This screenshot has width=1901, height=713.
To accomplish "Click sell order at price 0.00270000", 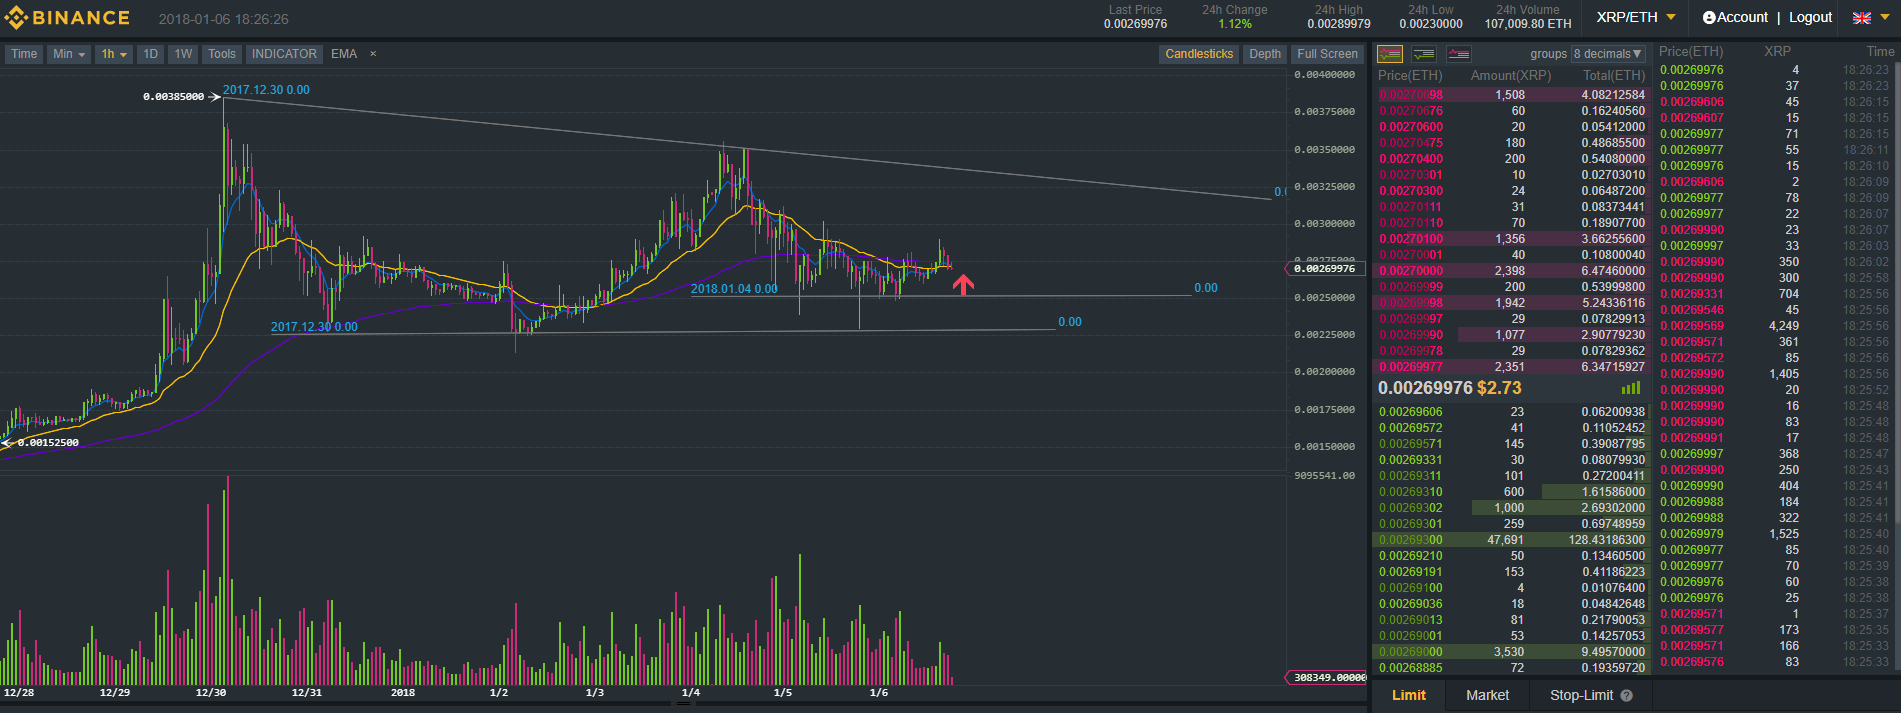I will (x=1511, y=271).
